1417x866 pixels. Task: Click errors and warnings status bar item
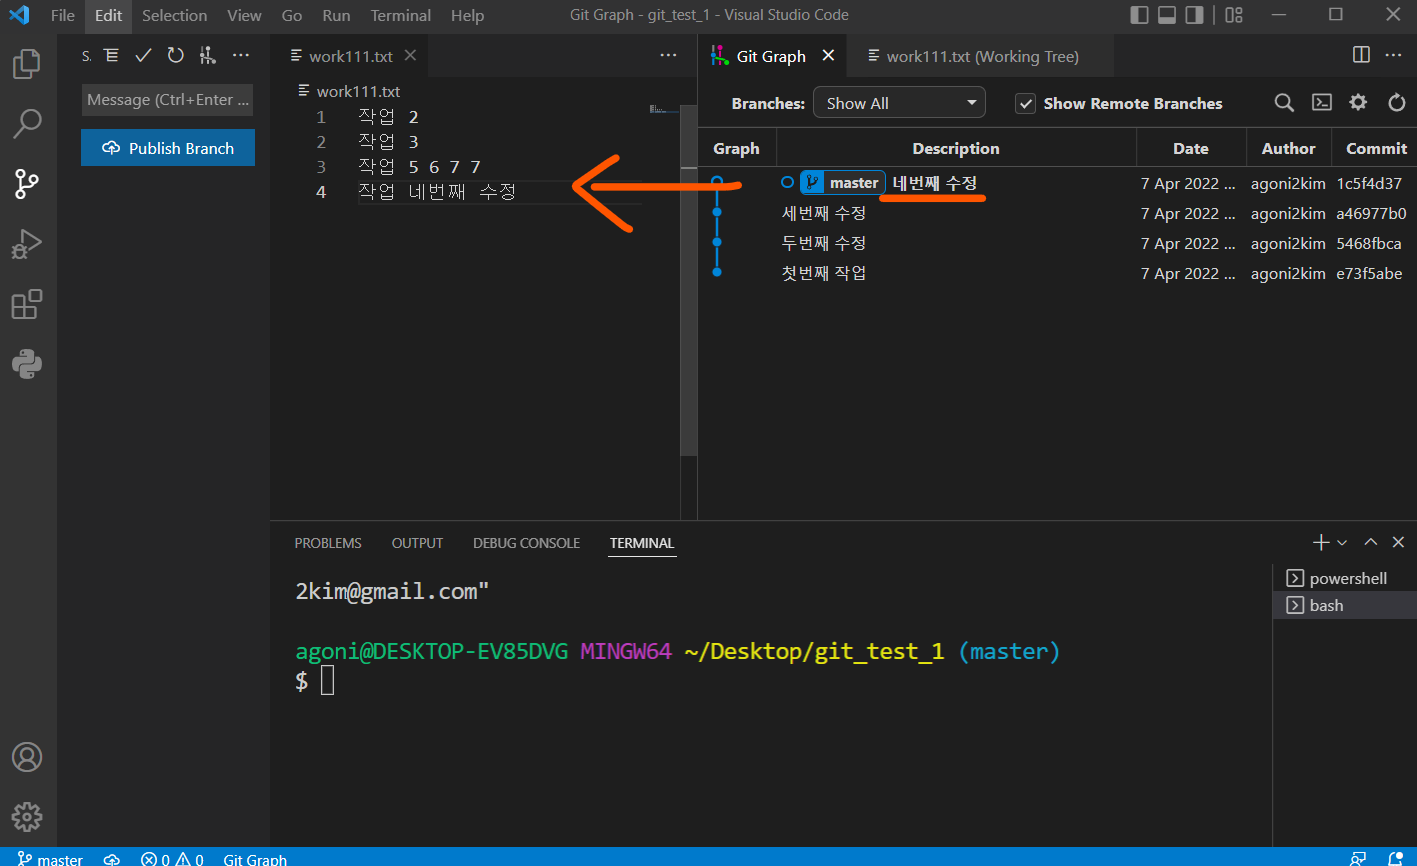point(172,859)
